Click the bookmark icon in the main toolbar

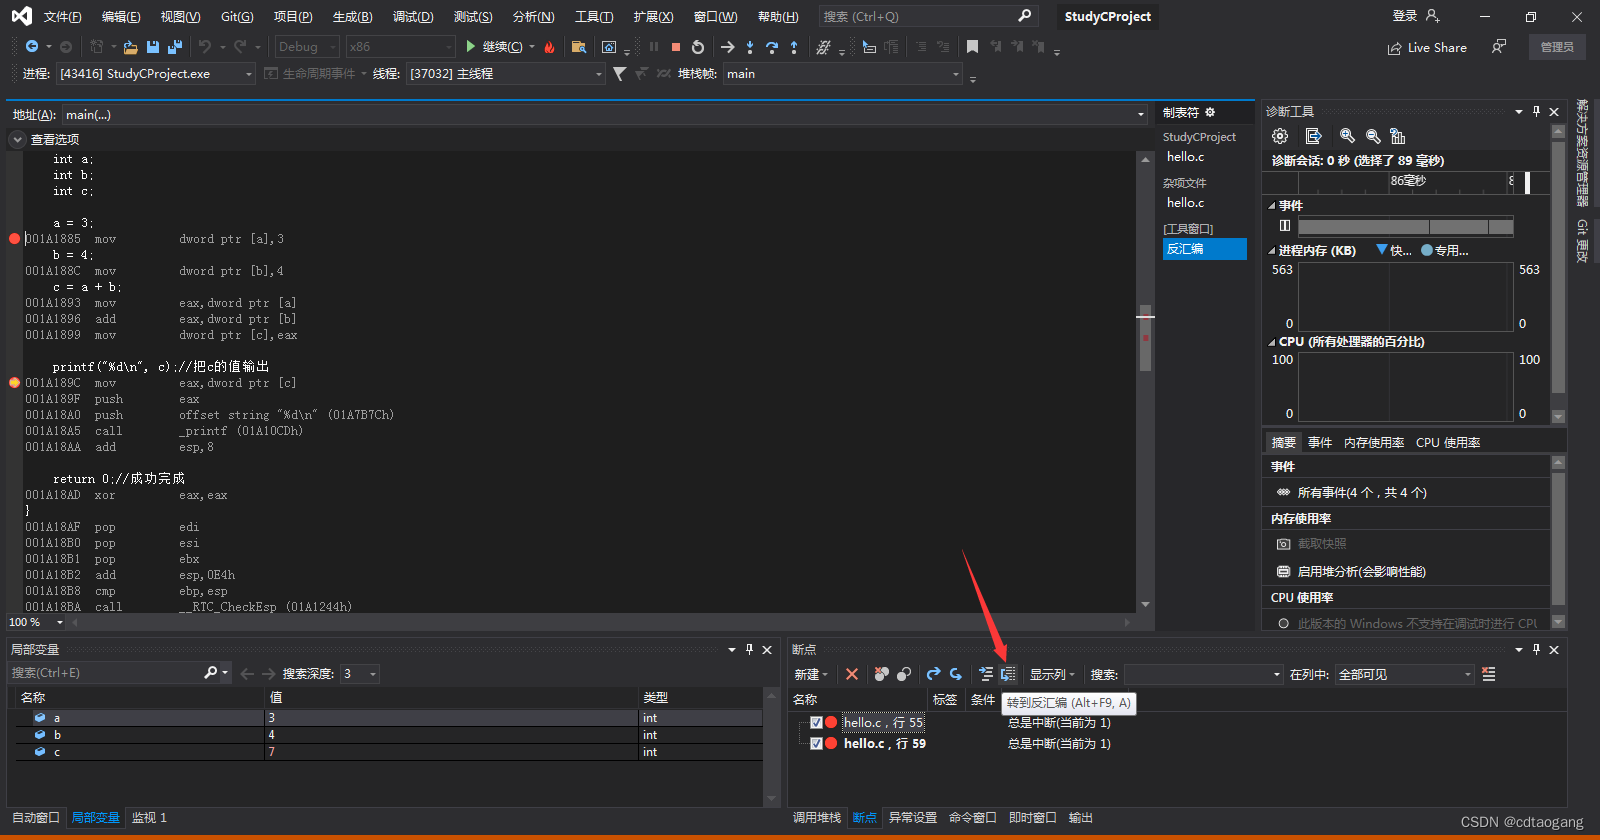point(972,47)
